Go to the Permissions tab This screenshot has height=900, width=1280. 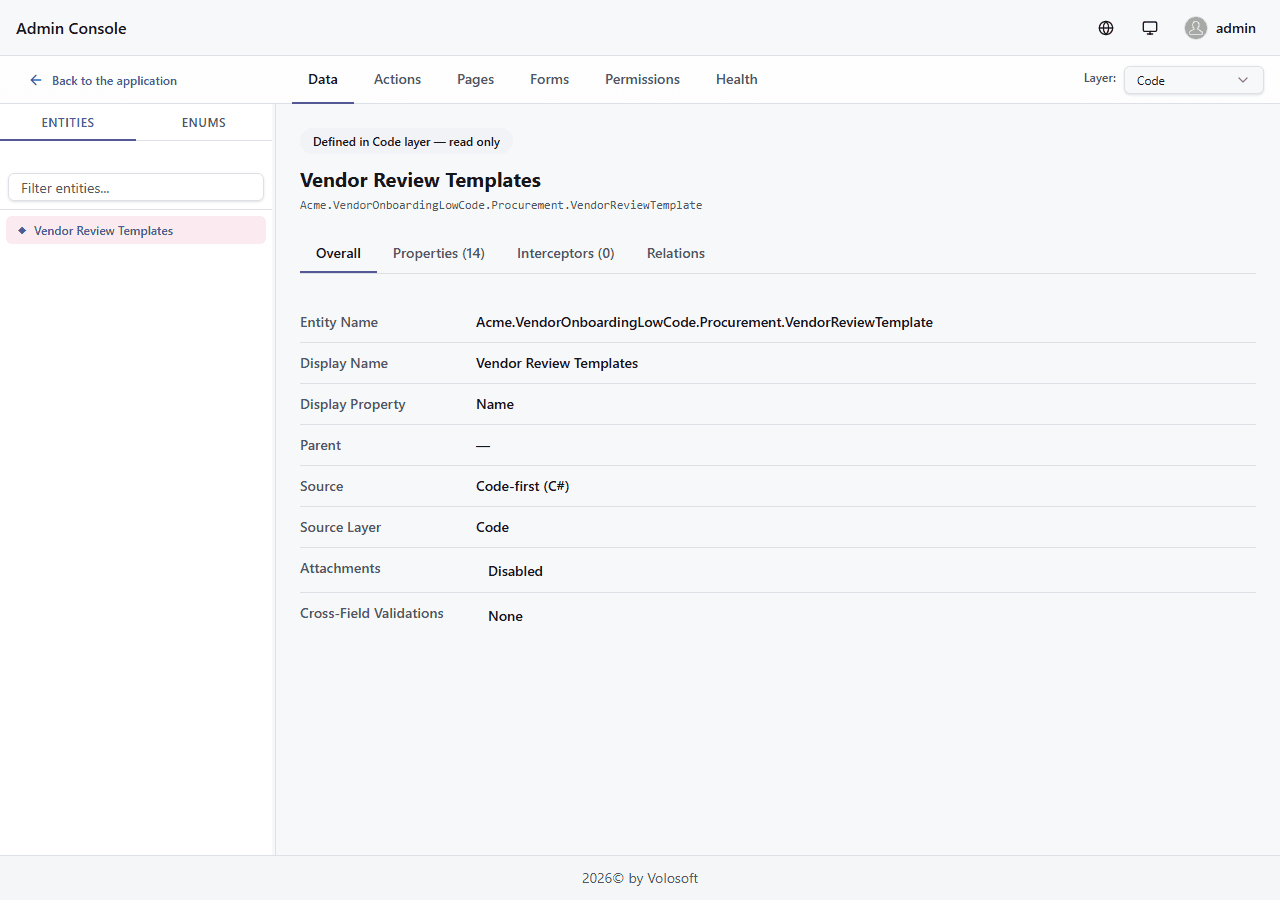[x=642, y=79]
